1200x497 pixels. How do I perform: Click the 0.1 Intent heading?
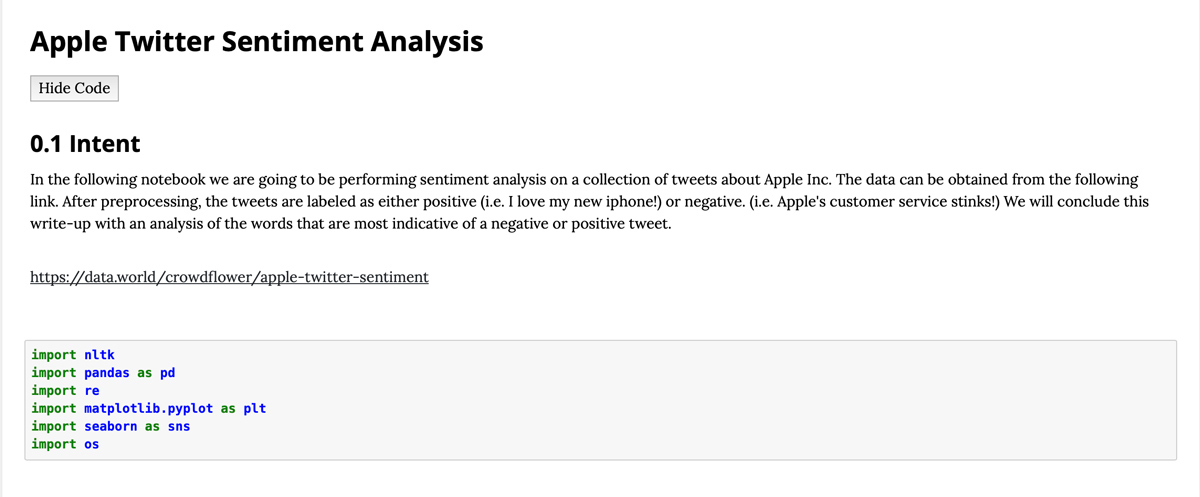pyautogui.click(x=85, y=144)
